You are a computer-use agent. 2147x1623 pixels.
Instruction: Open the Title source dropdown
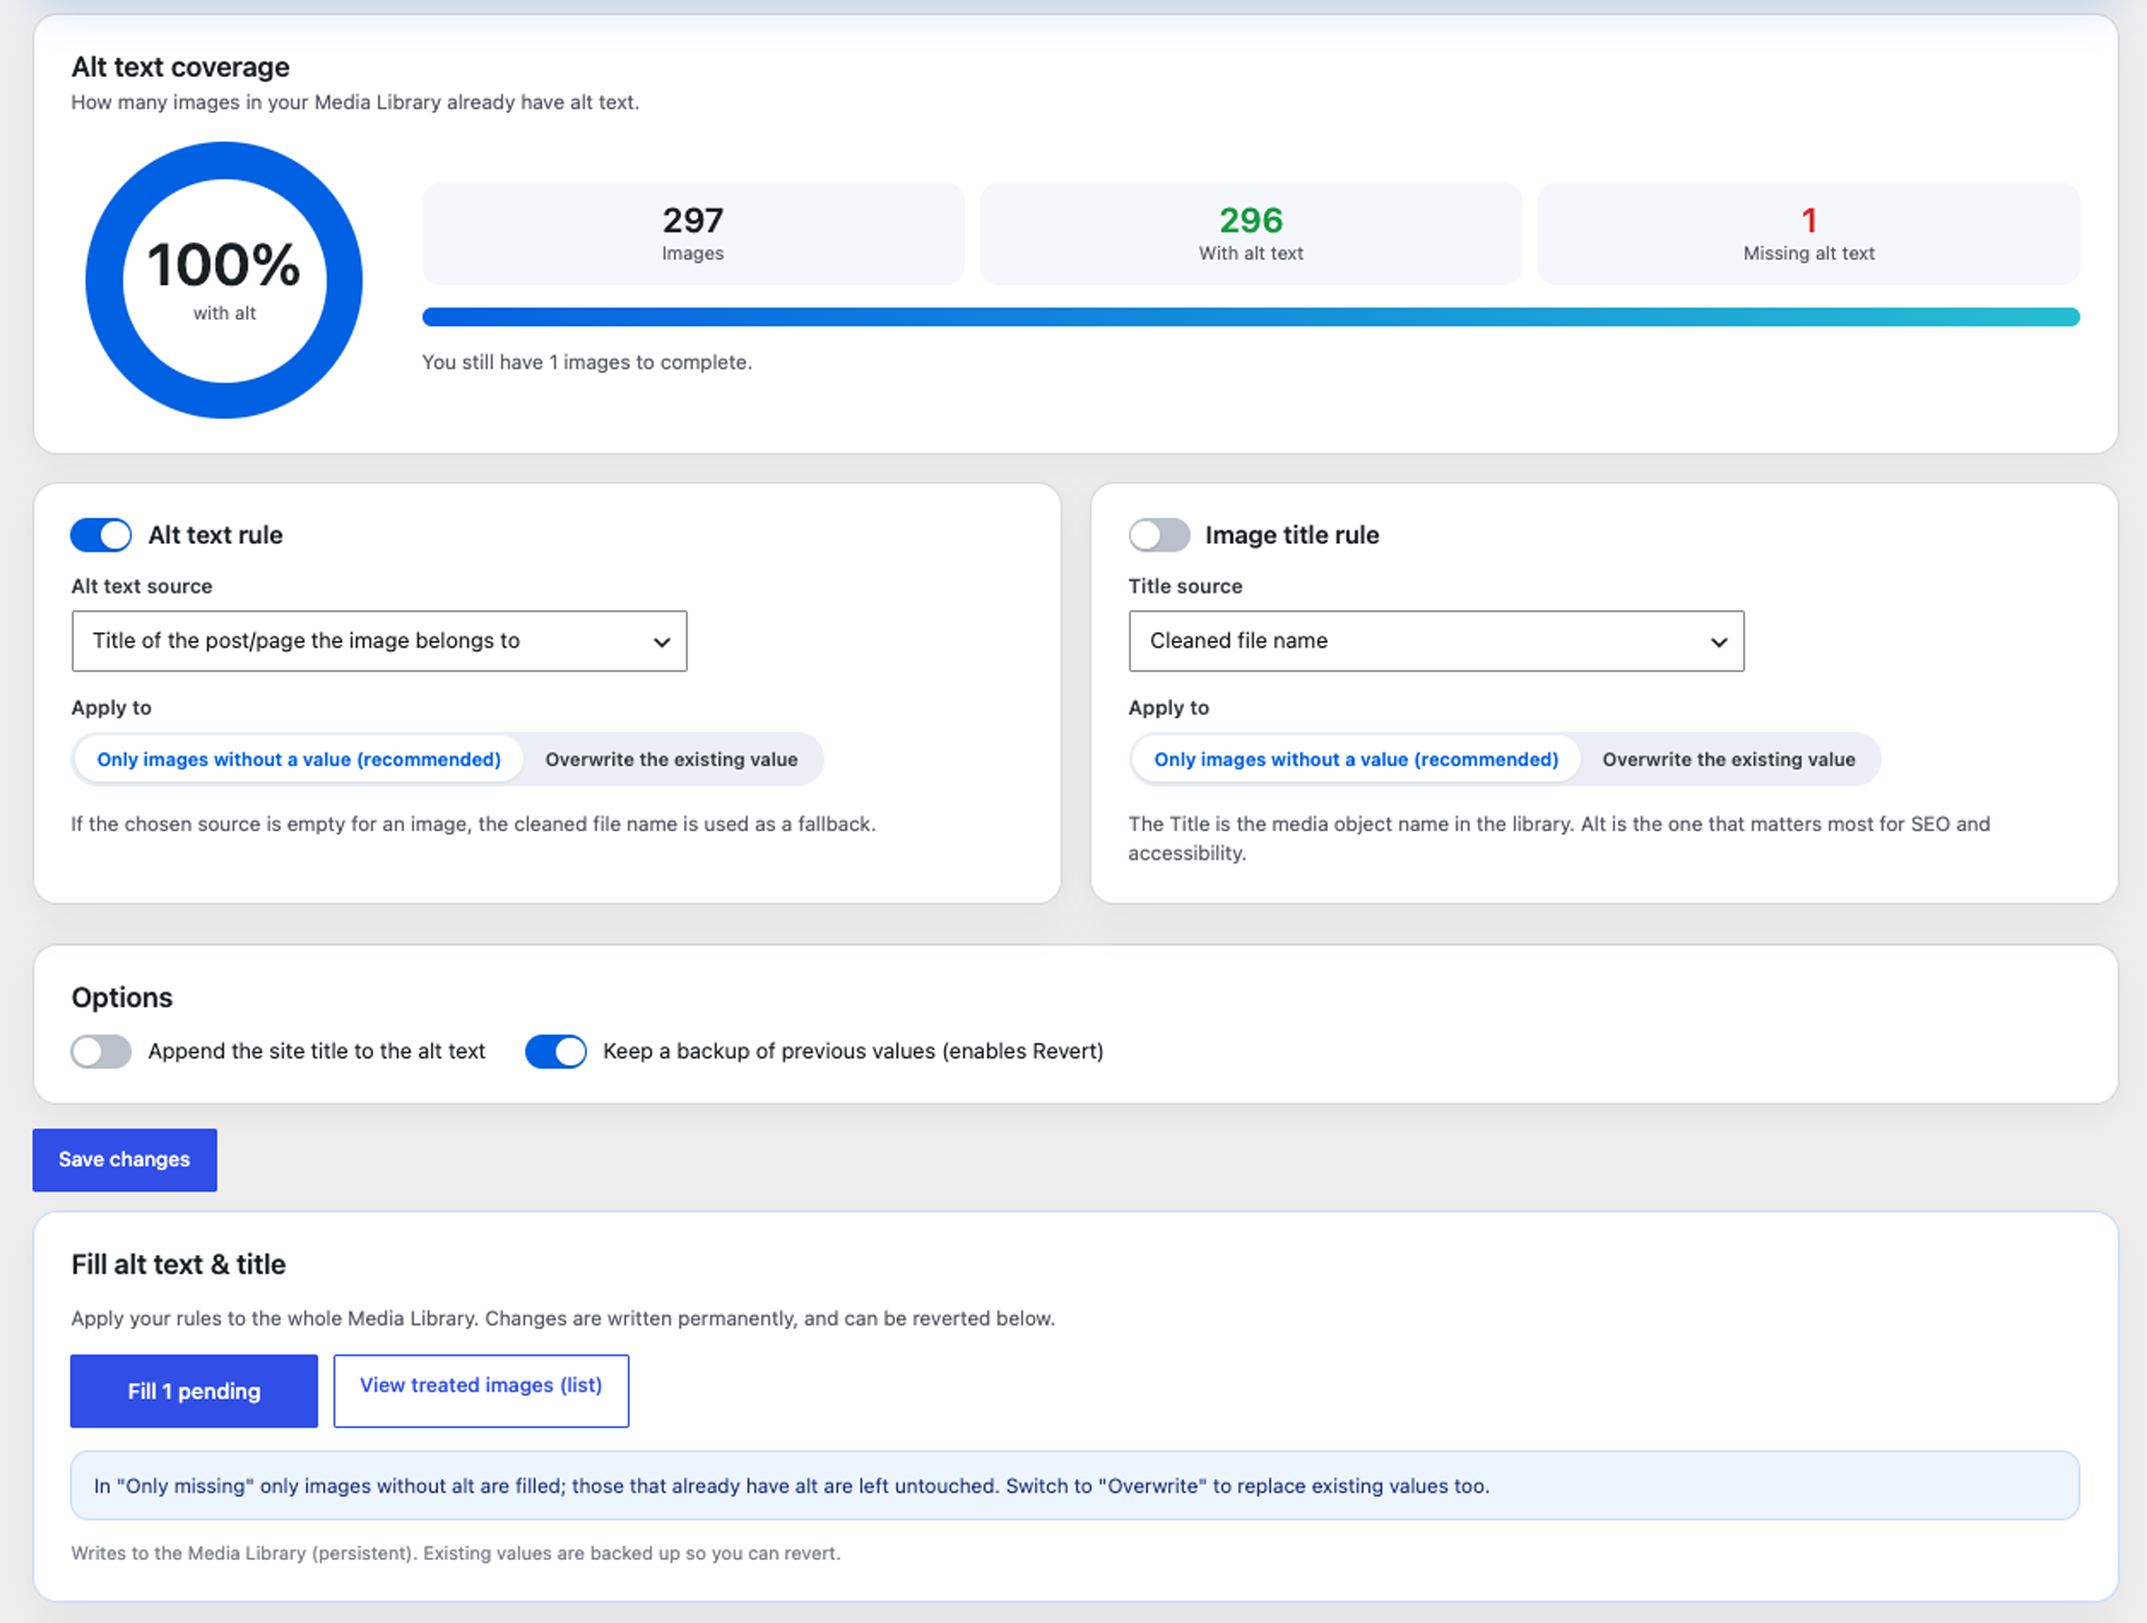(x=1436, y=641)
